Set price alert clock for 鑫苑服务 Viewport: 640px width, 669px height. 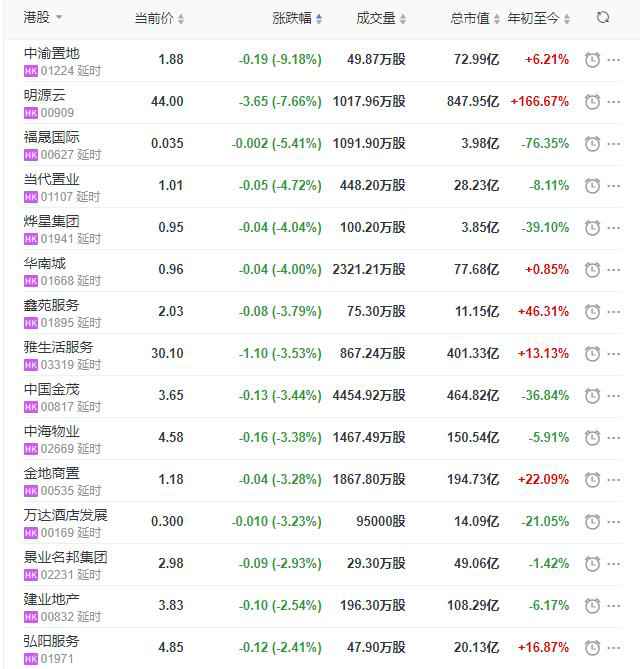[x=592, y=312]
